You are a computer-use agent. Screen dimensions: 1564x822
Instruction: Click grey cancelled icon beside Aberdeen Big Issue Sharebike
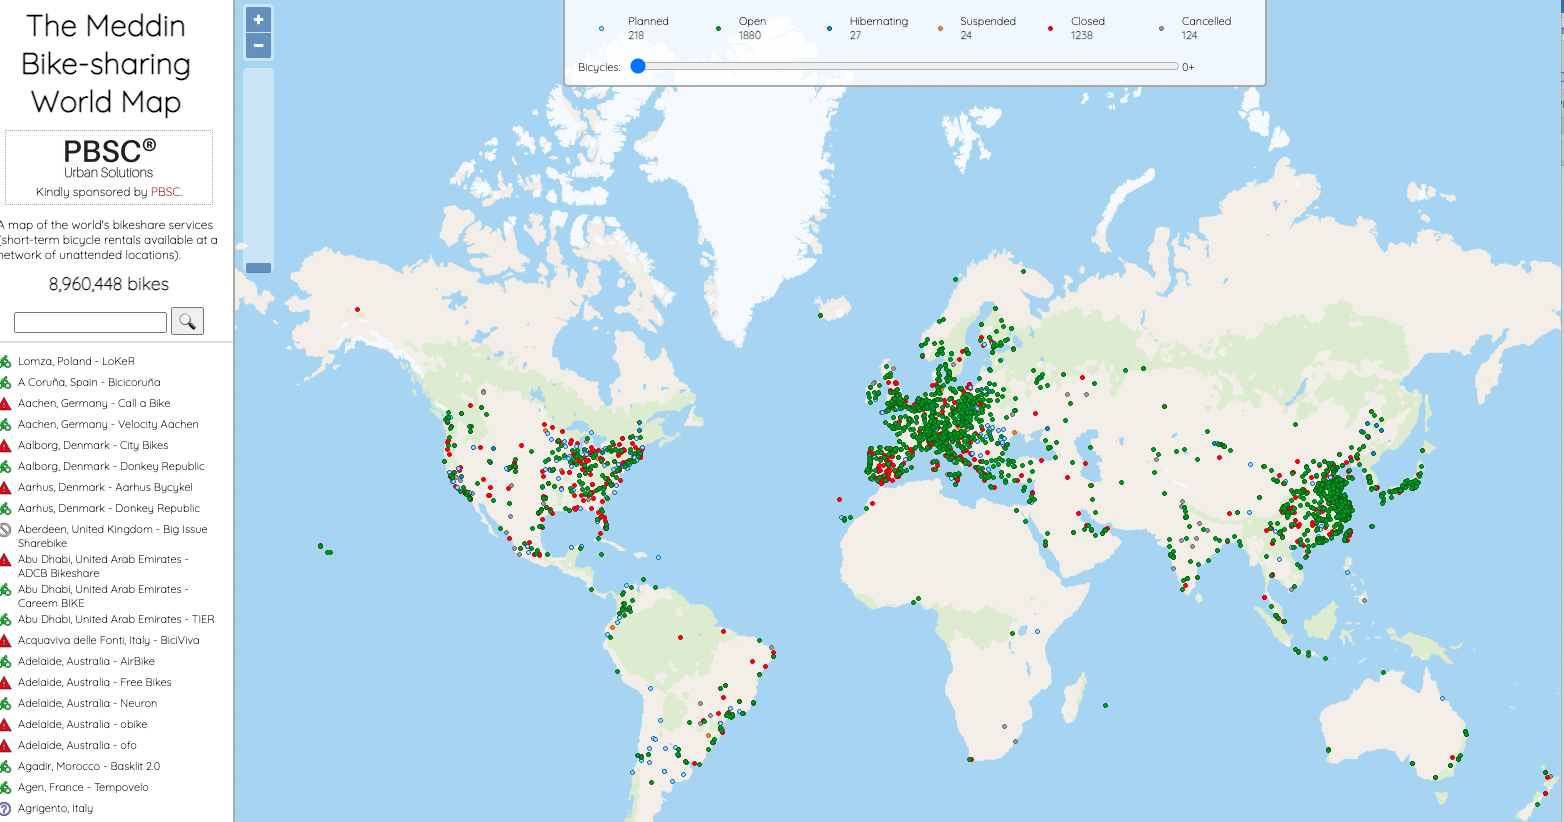point(5,530)
